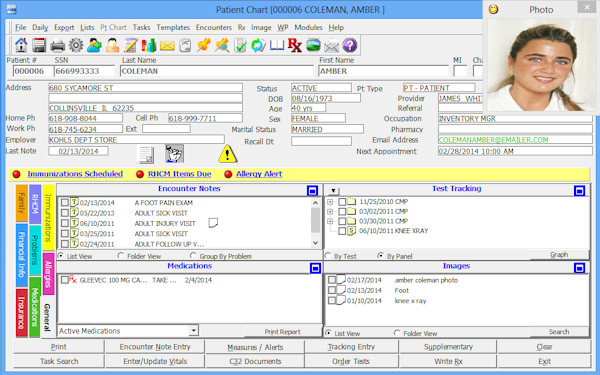Click the yellow envelope mail icon
The image size is (600, 375).
pos(167,46)
